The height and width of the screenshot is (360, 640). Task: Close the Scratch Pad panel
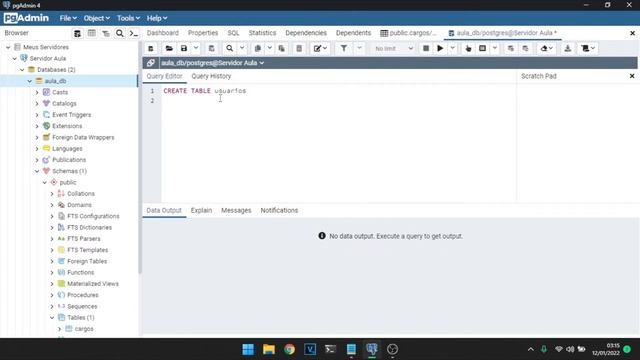click(x=632, y=76)
